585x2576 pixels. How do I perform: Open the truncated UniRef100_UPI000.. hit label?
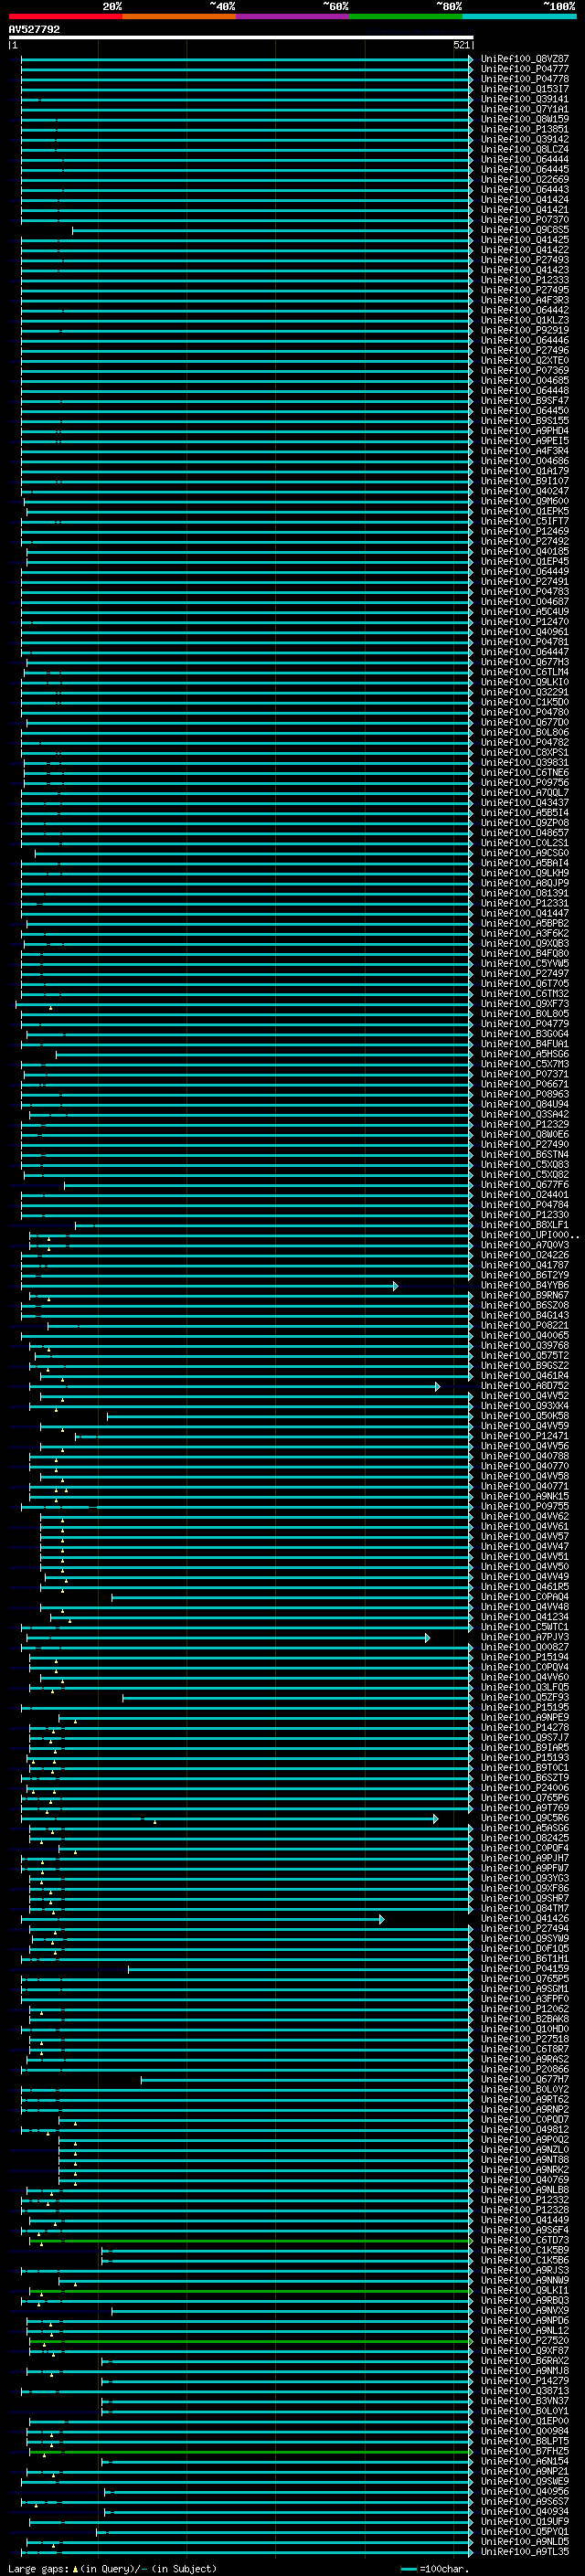pyautogui.click(x=530, y=1235)
